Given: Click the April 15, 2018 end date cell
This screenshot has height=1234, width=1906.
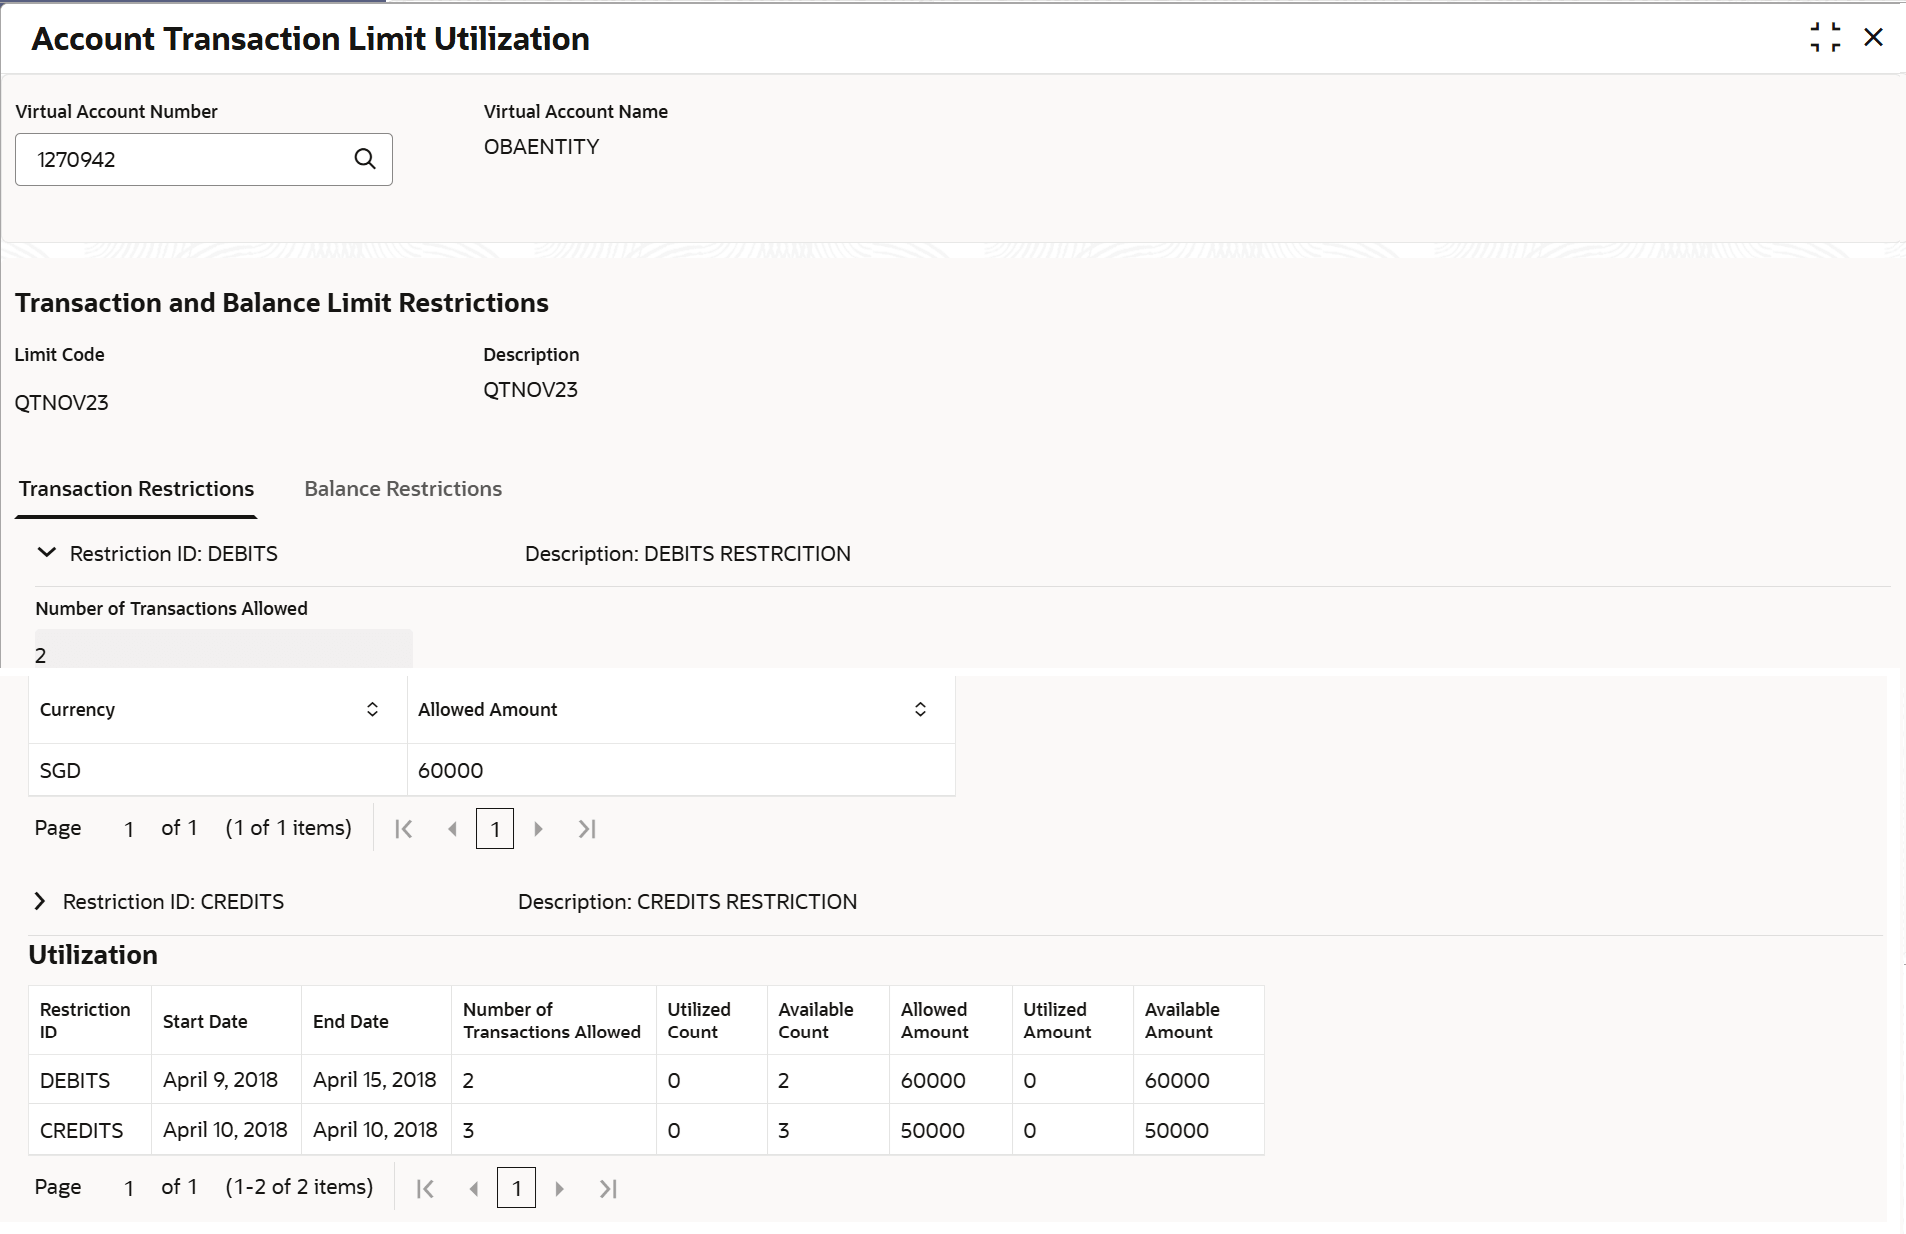Looking at the screenshot, I should click(x=375, y=1080).
